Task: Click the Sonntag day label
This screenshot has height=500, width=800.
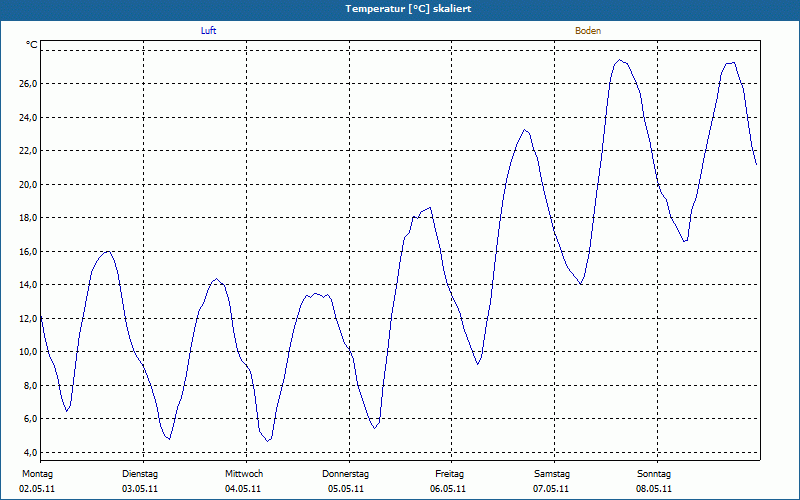Action: [654, 474]
